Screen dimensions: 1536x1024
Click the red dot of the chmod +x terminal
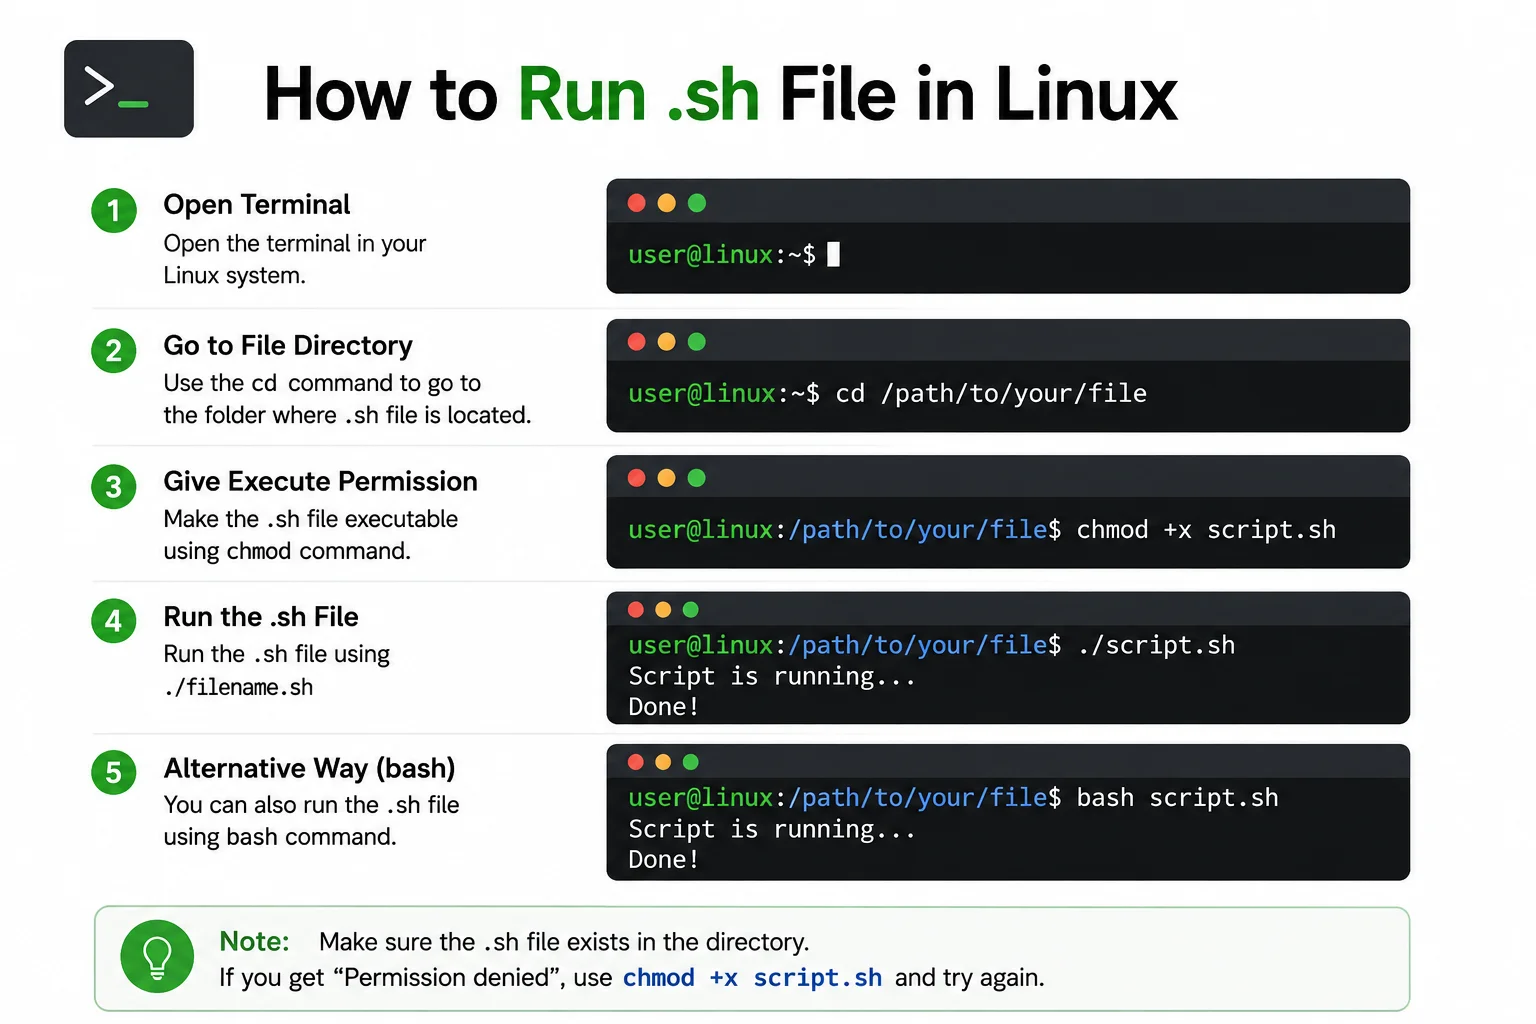coord(637,478)
